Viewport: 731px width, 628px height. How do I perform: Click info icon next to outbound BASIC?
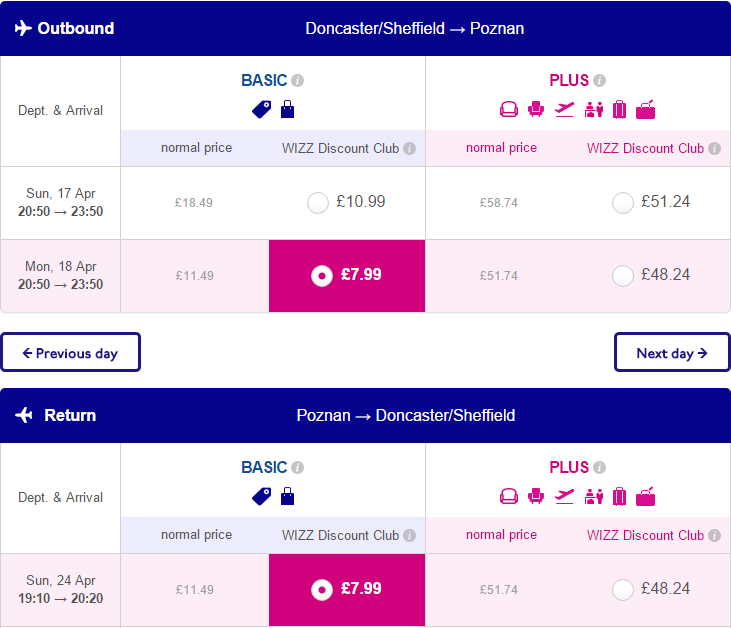[297, 81]
